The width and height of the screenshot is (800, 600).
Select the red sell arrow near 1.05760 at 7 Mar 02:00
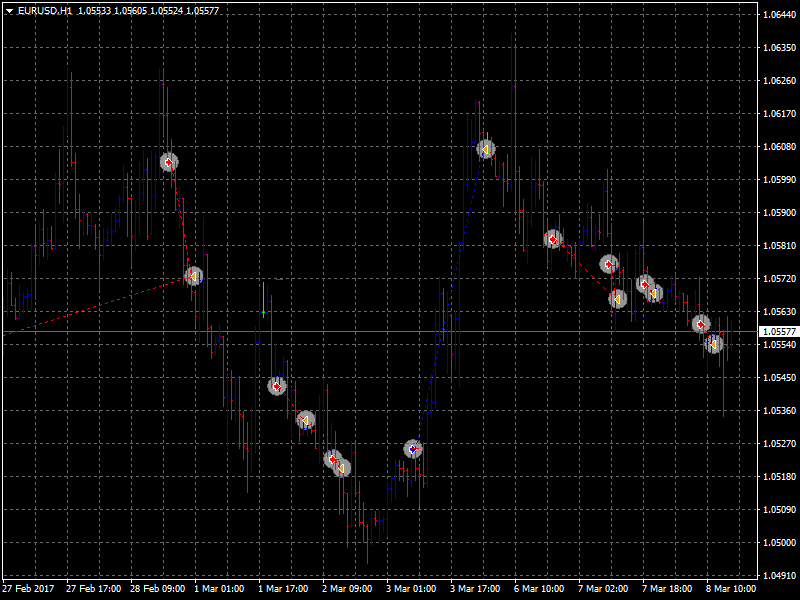point(609,264)
